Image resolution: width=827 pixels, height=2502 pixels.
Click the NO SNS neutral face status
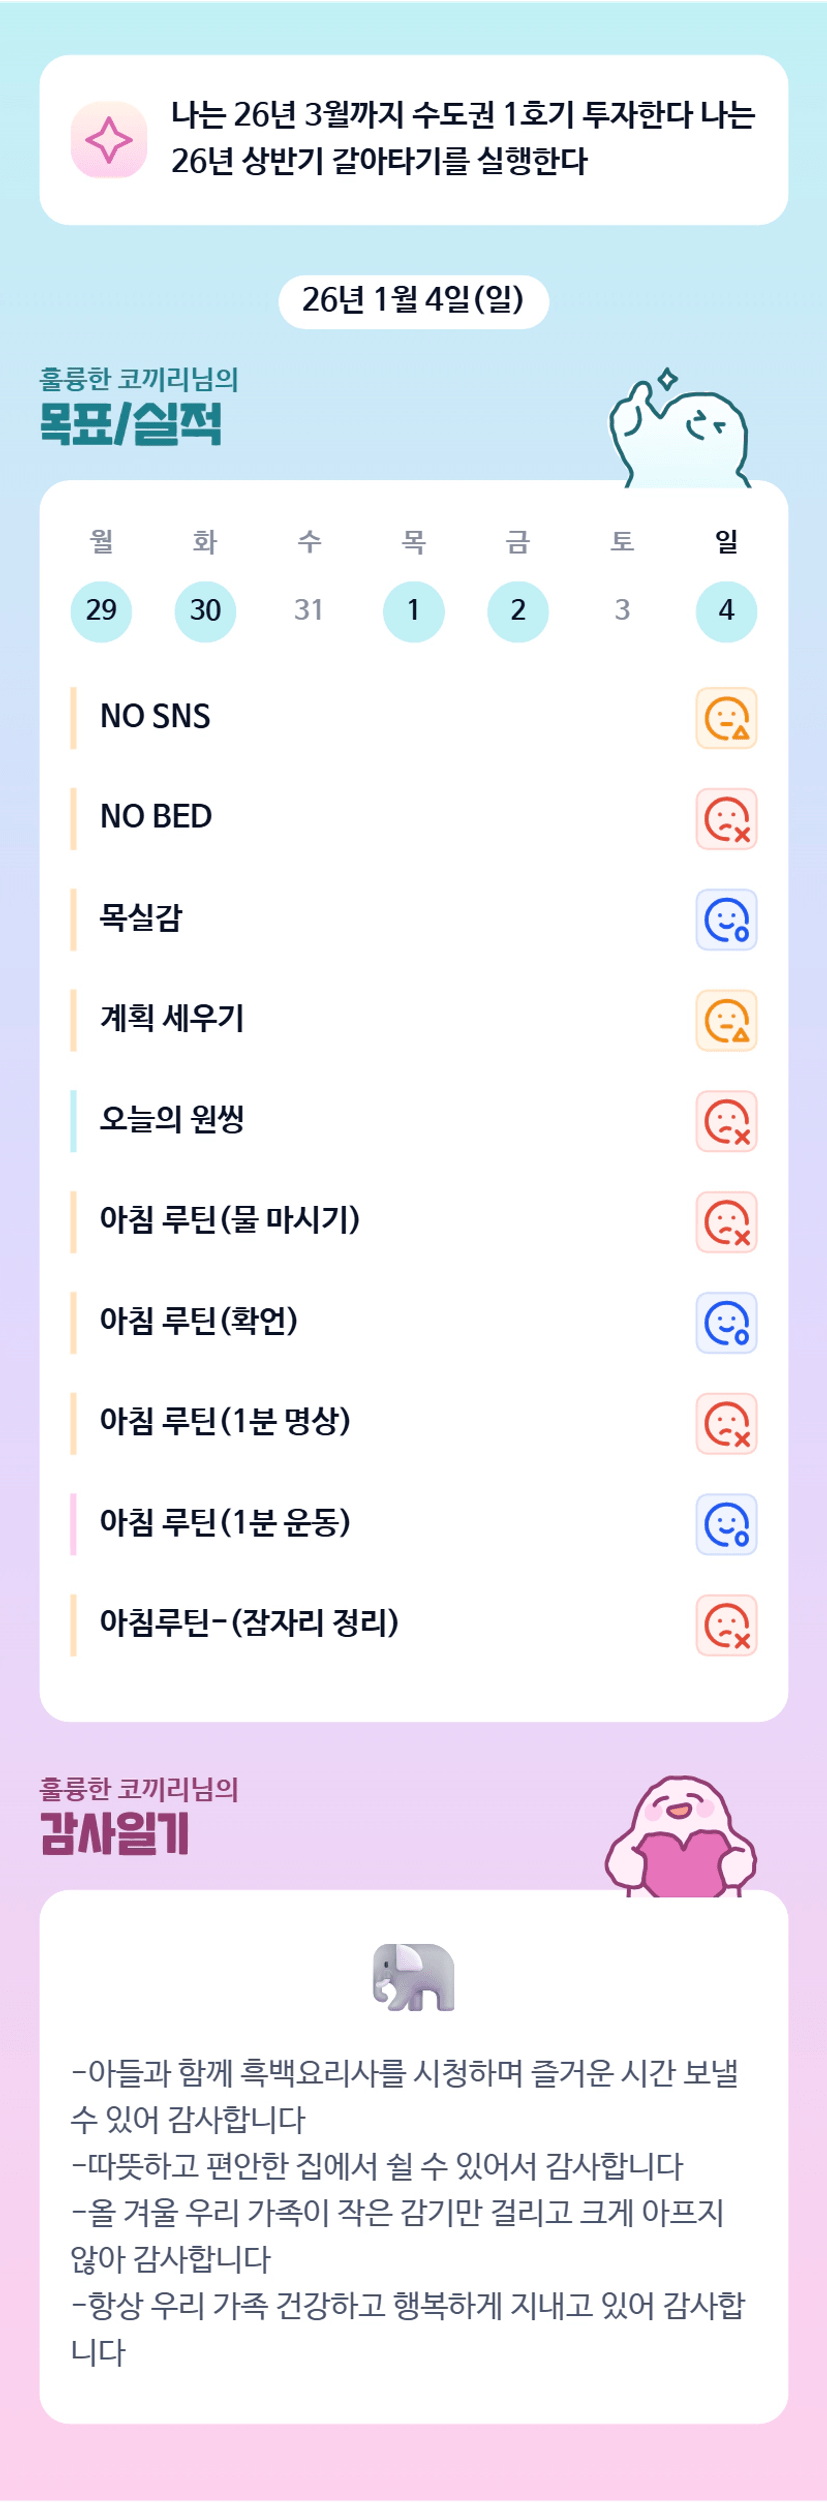pyautogui.click(x=726, y=718)
